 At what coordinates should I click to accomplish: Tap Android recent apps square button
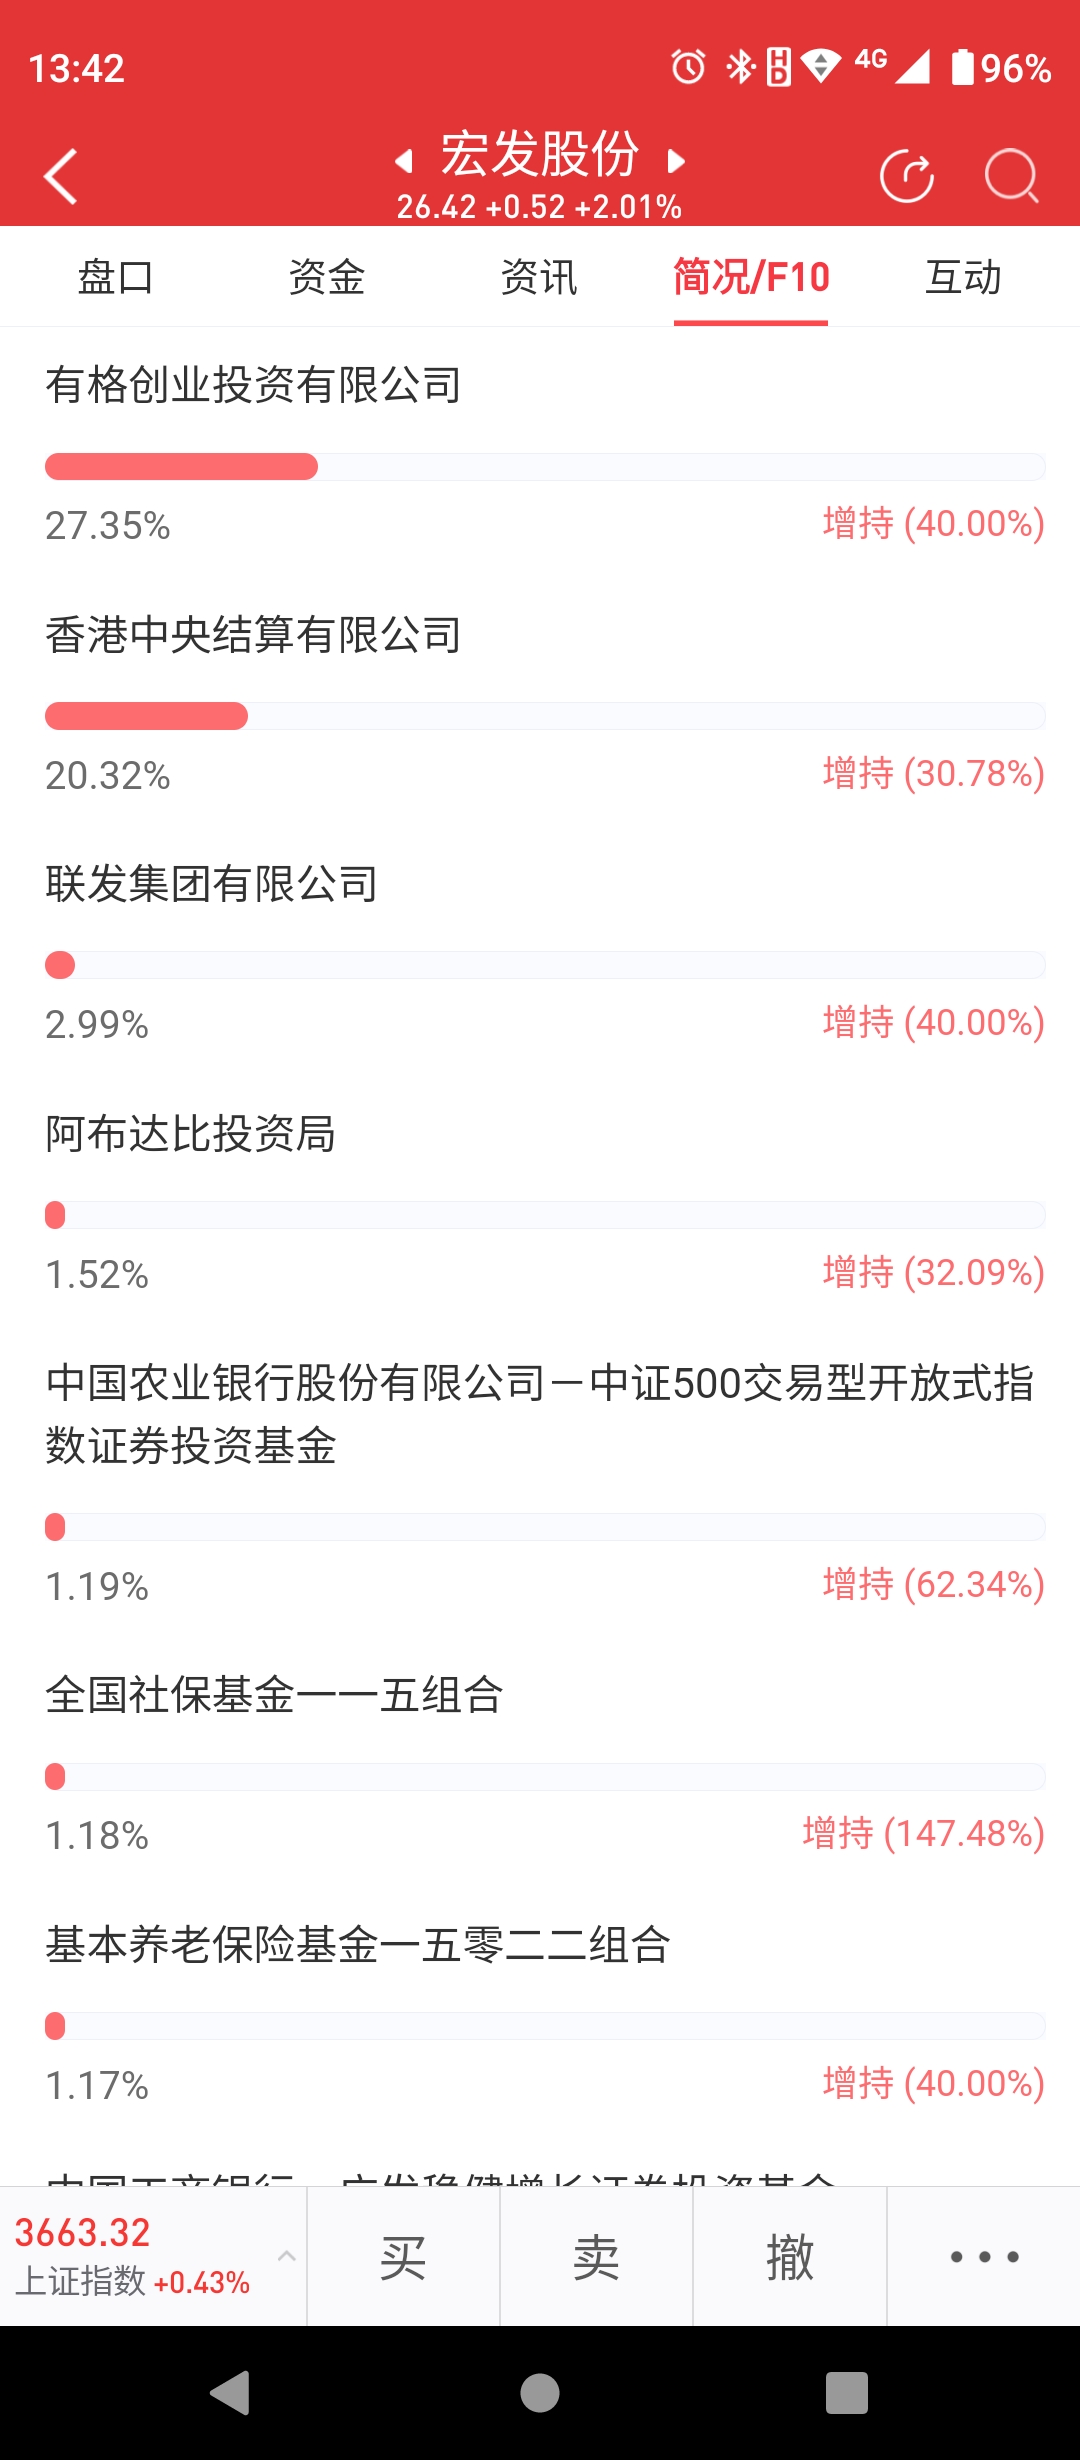847,2393
